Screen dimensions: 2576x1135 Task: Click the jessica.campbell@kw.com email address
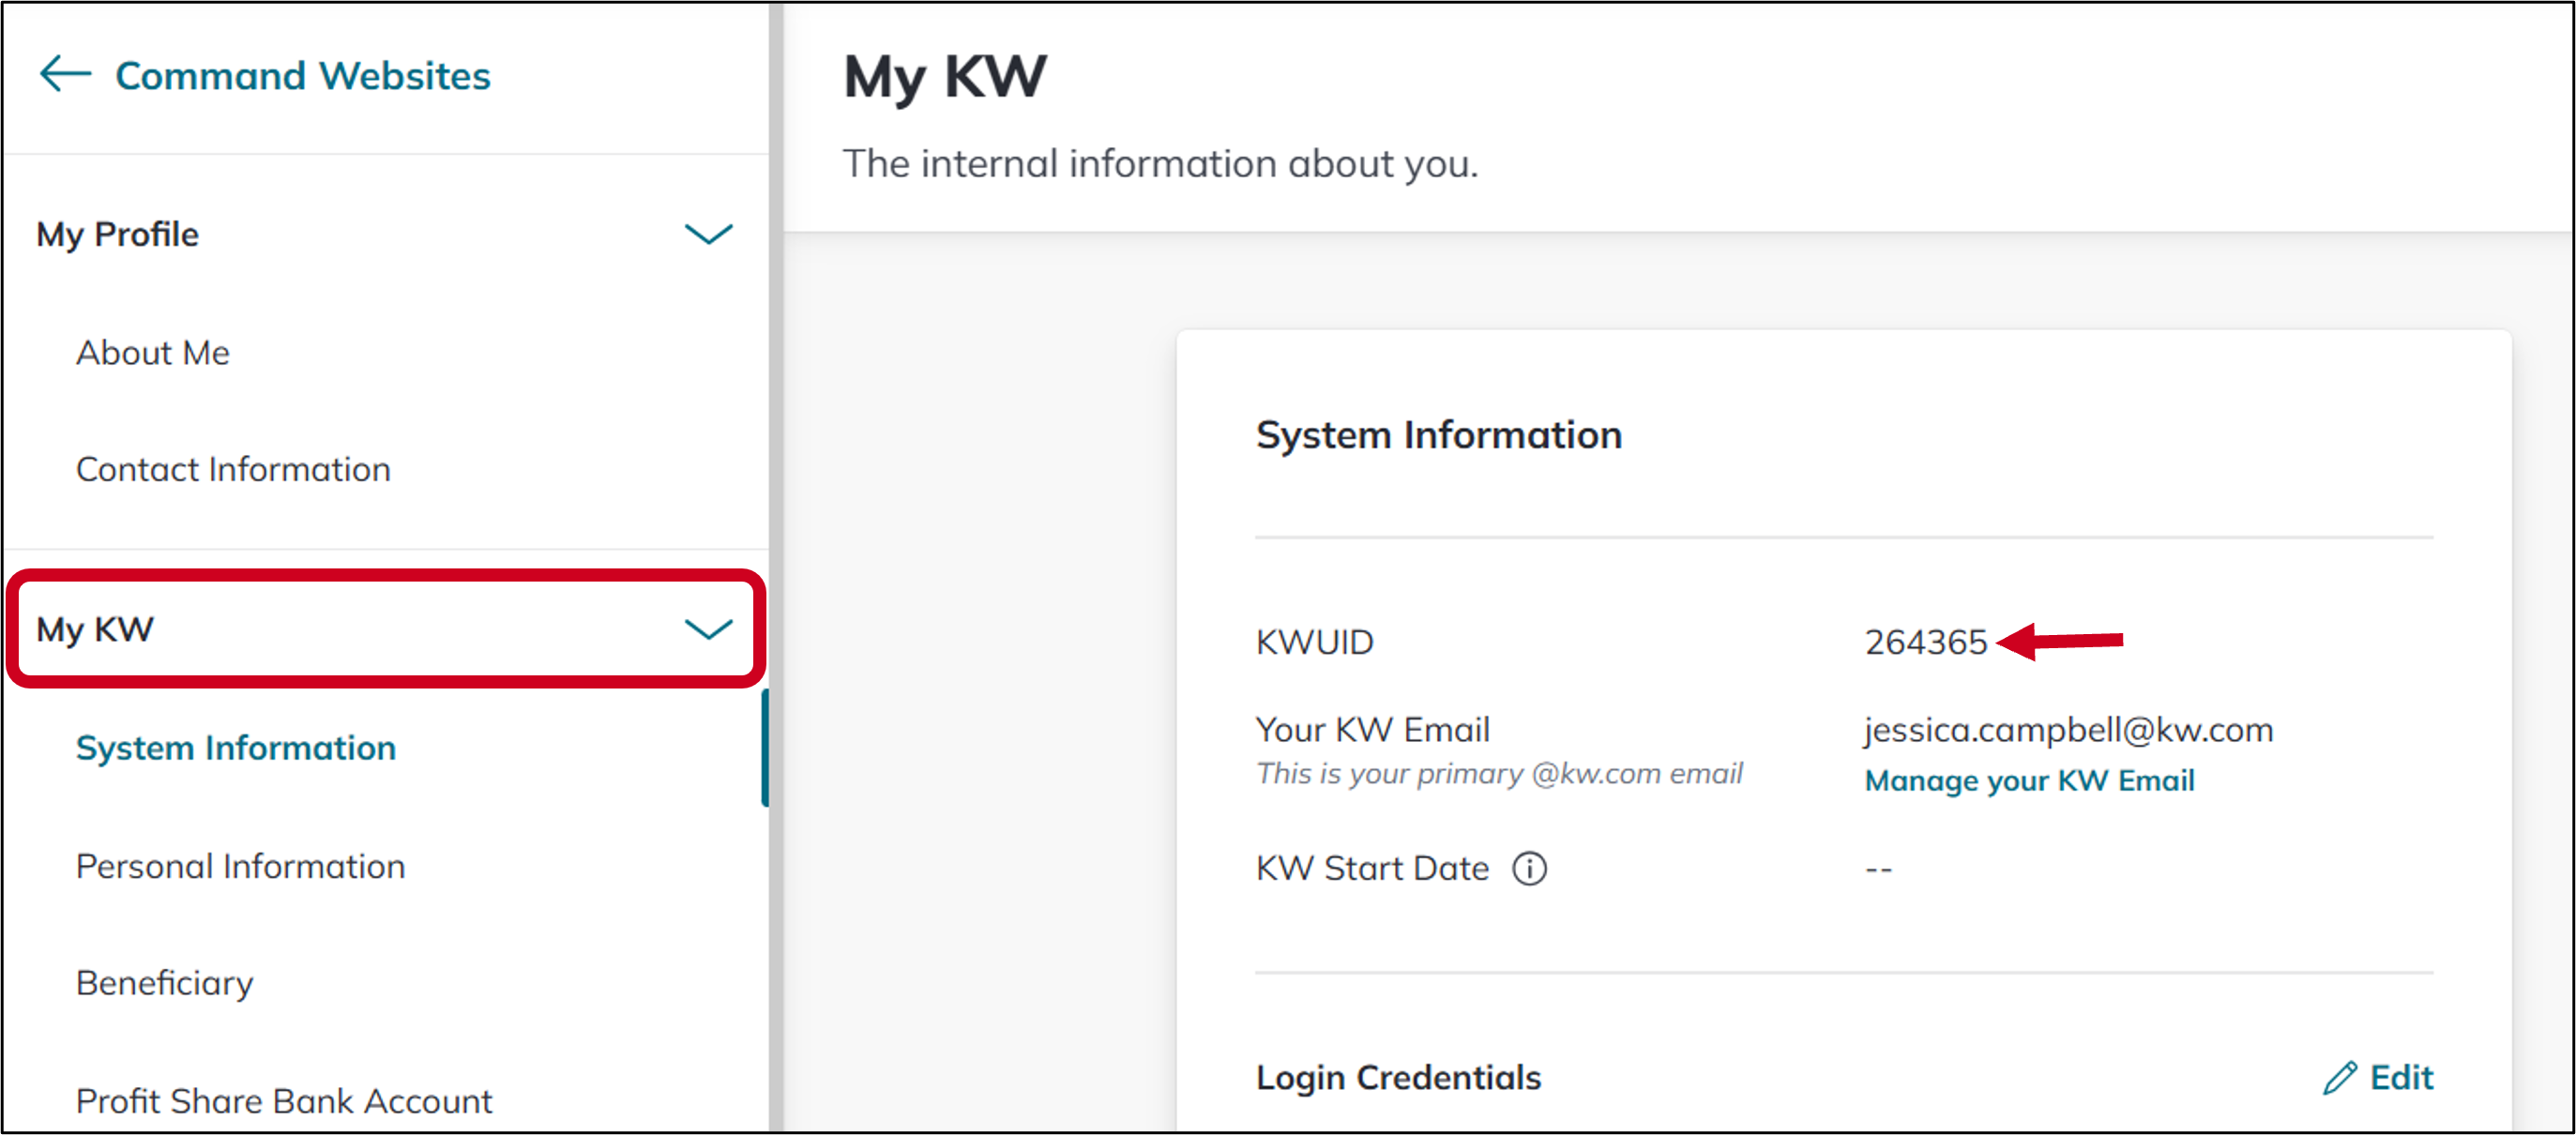(x=2068, y=730)
